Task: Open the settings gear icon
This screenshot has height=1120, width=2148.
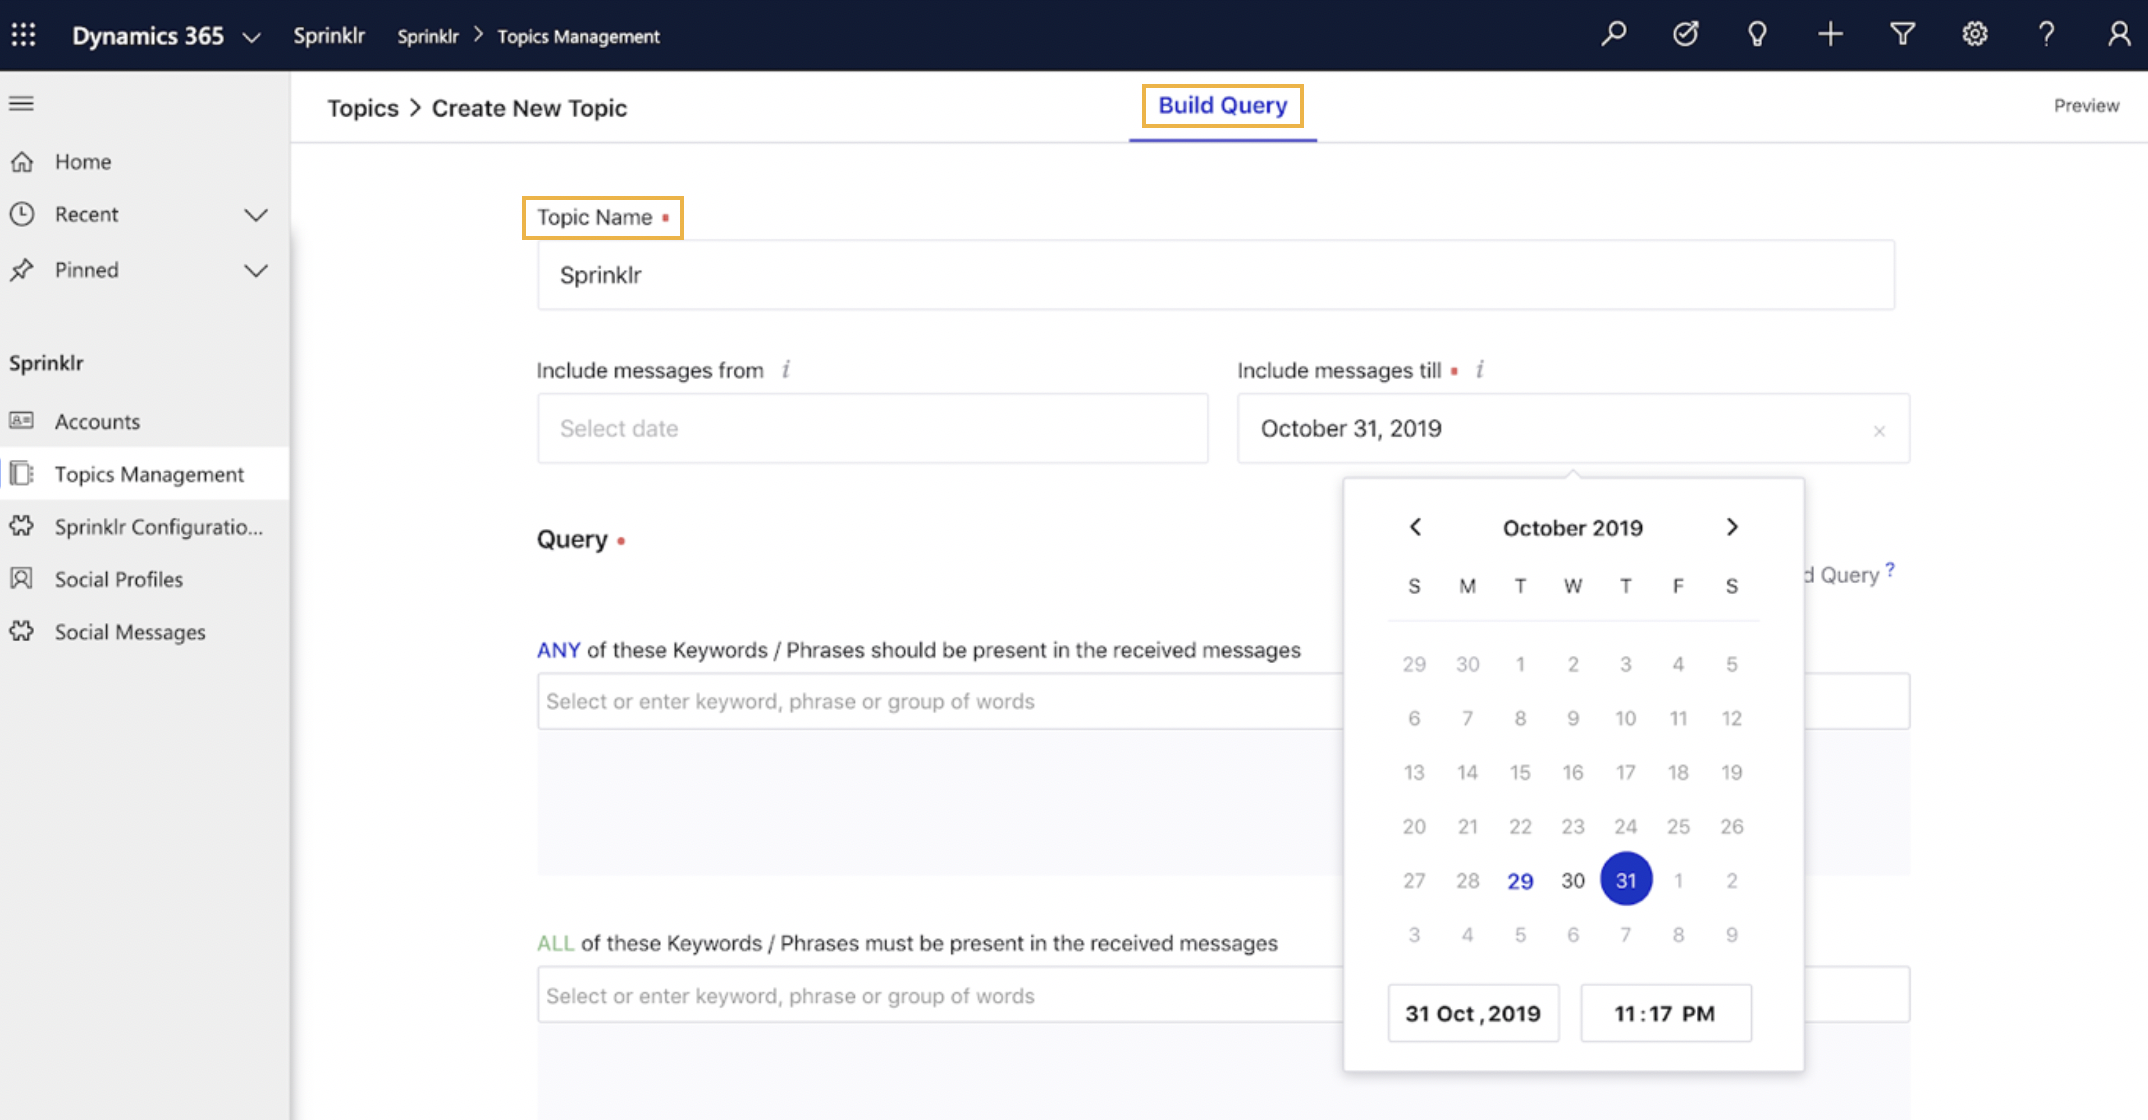Action: [1974, 34]
